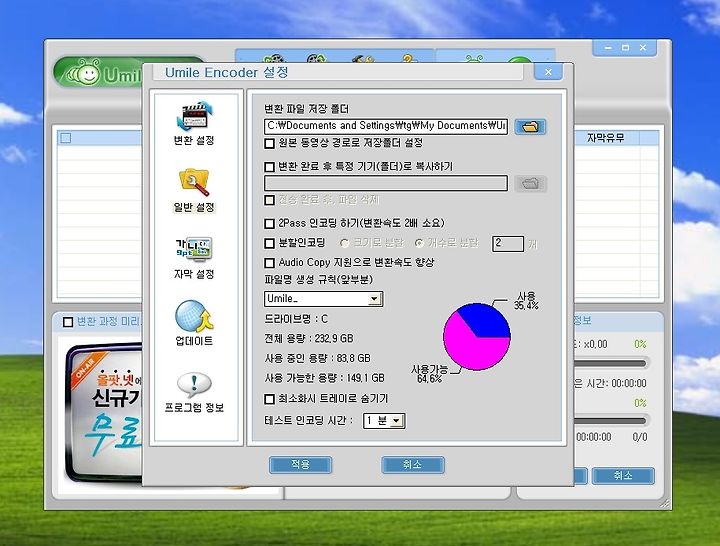Image resolution: width=720 pixels, height=546 pixels.
Task: Click the 사용 35.4% pie label
Action: point(526,301)
